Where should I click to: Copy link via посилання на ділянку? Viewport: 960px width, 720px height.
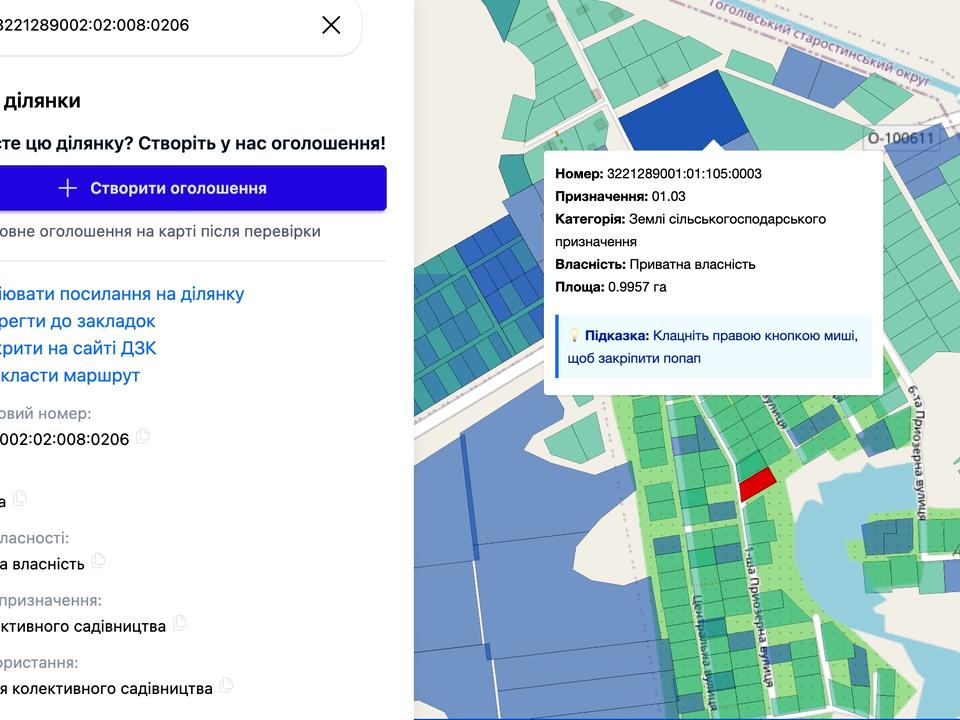[x=121, y=294]
